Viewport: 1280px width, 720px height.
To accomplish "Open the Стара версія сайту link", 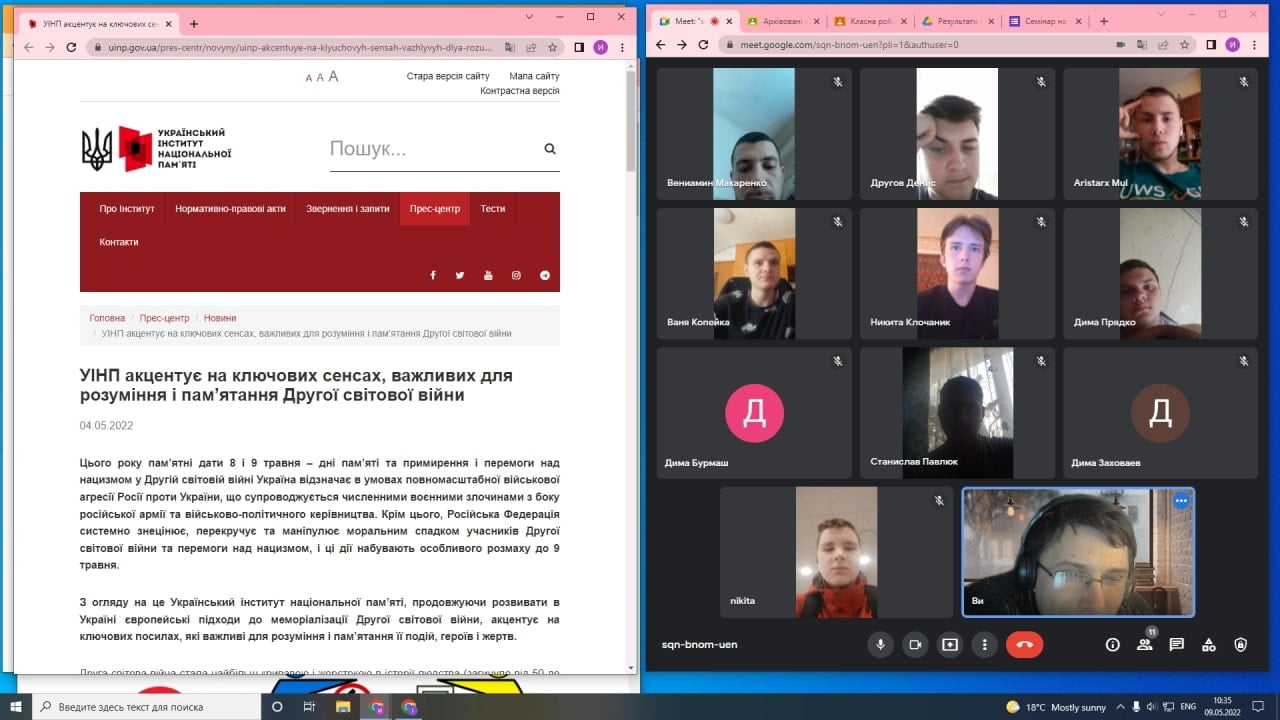I will [x=448, y=76].
